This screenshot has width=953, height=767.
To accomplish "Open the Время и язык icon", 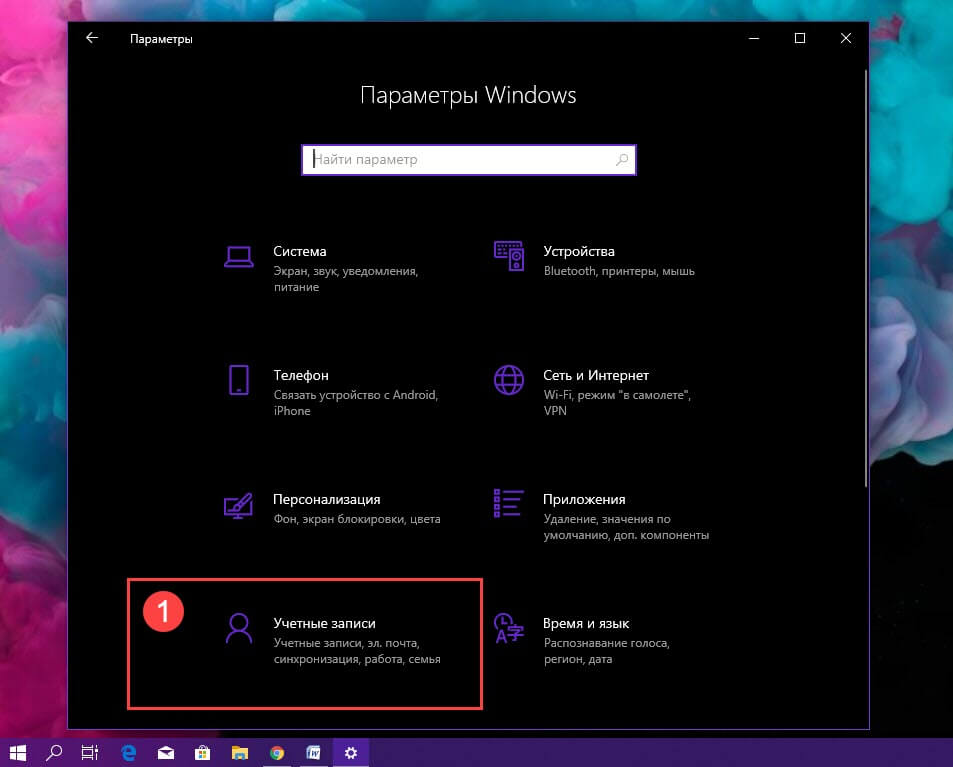I will (x=509, y=628).
